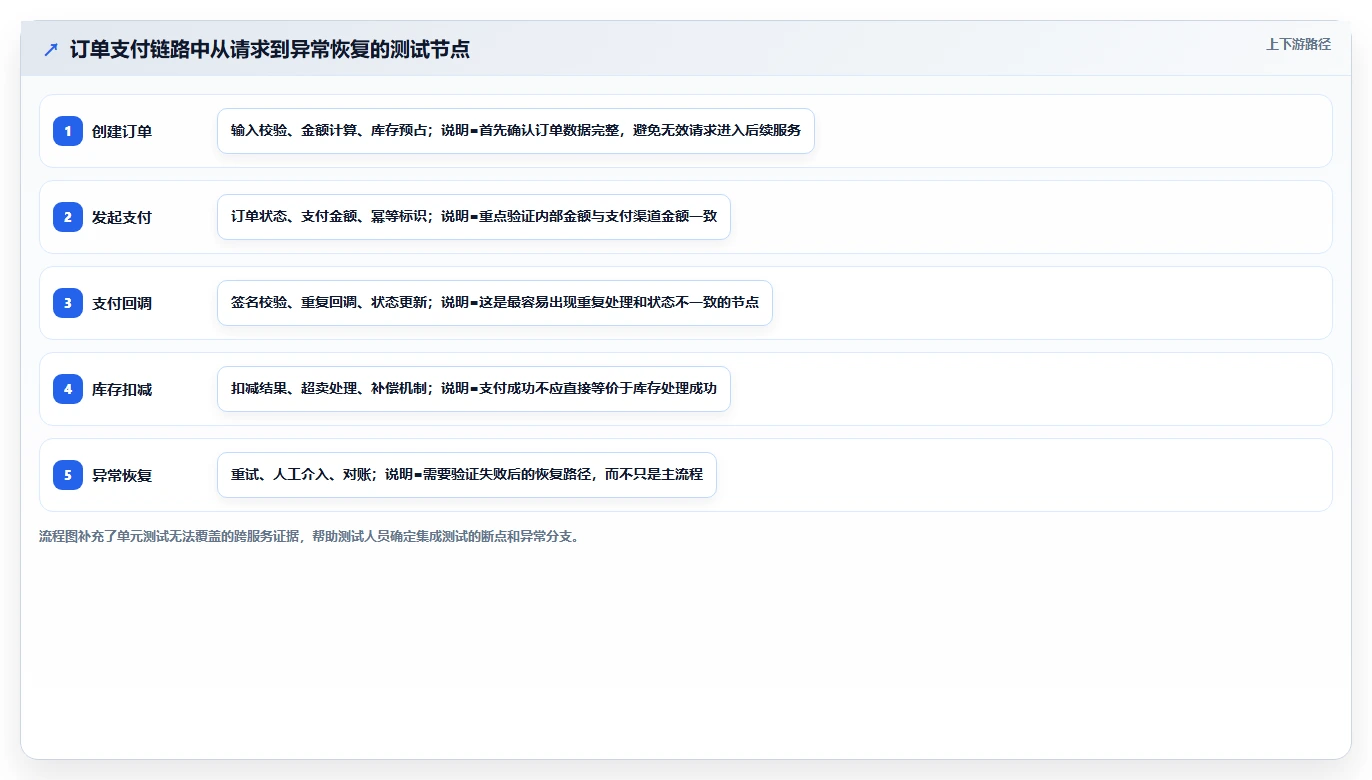1372x780 pixels.
Task: Click the step 3 number badge
Action: [68, 303]
